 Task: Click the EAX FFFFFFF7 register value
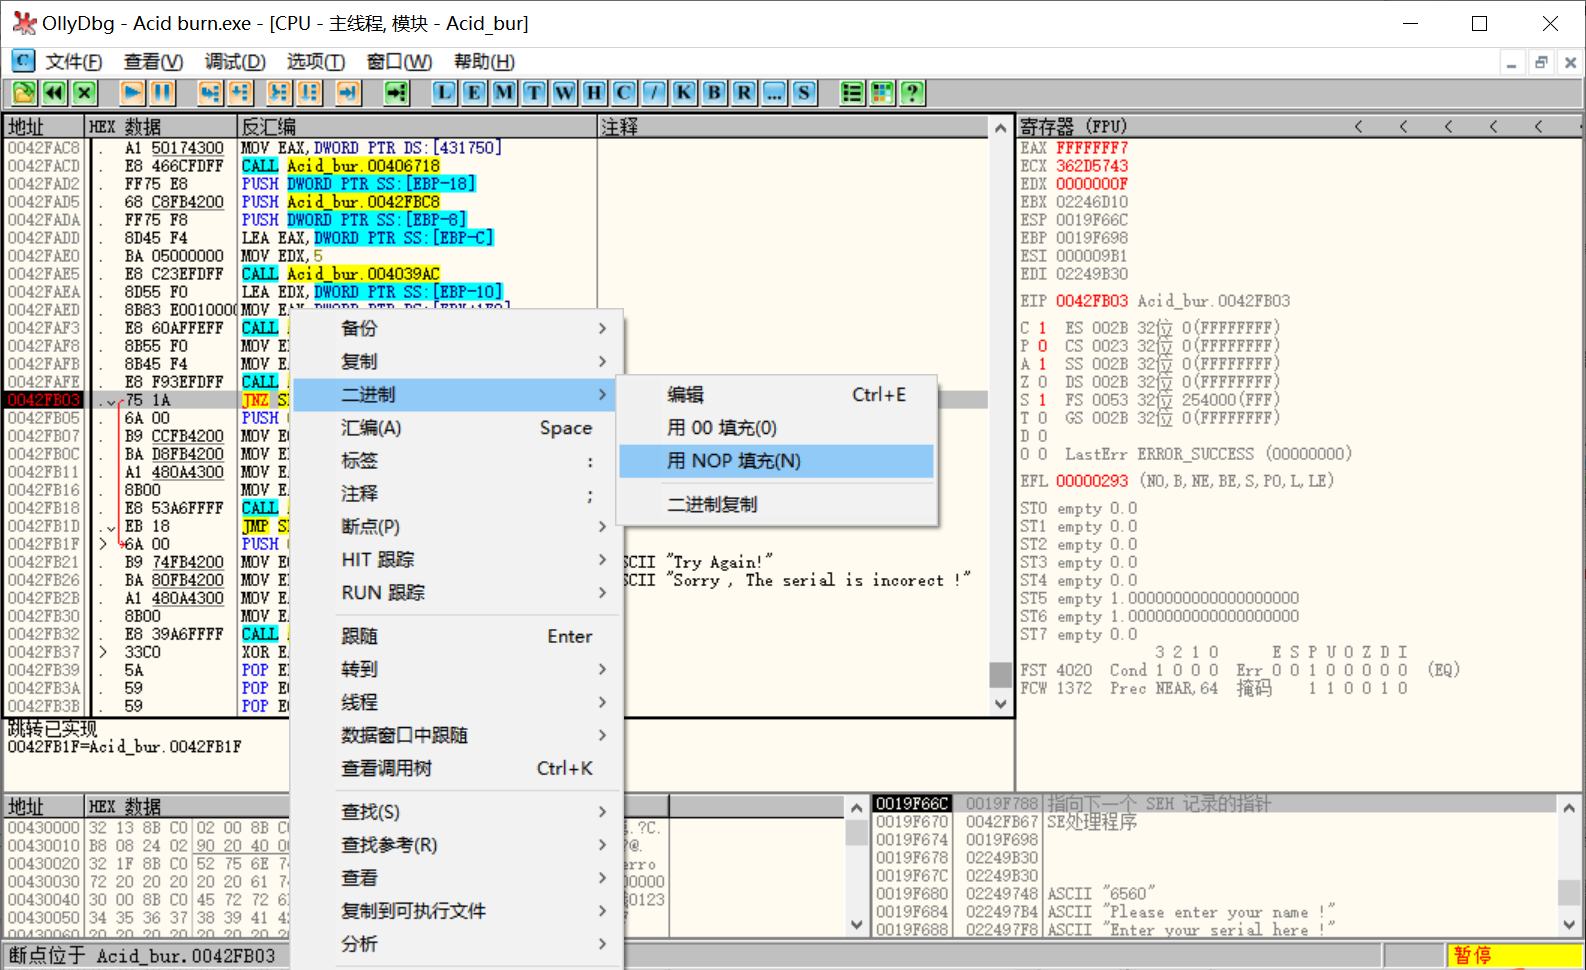1092,148
